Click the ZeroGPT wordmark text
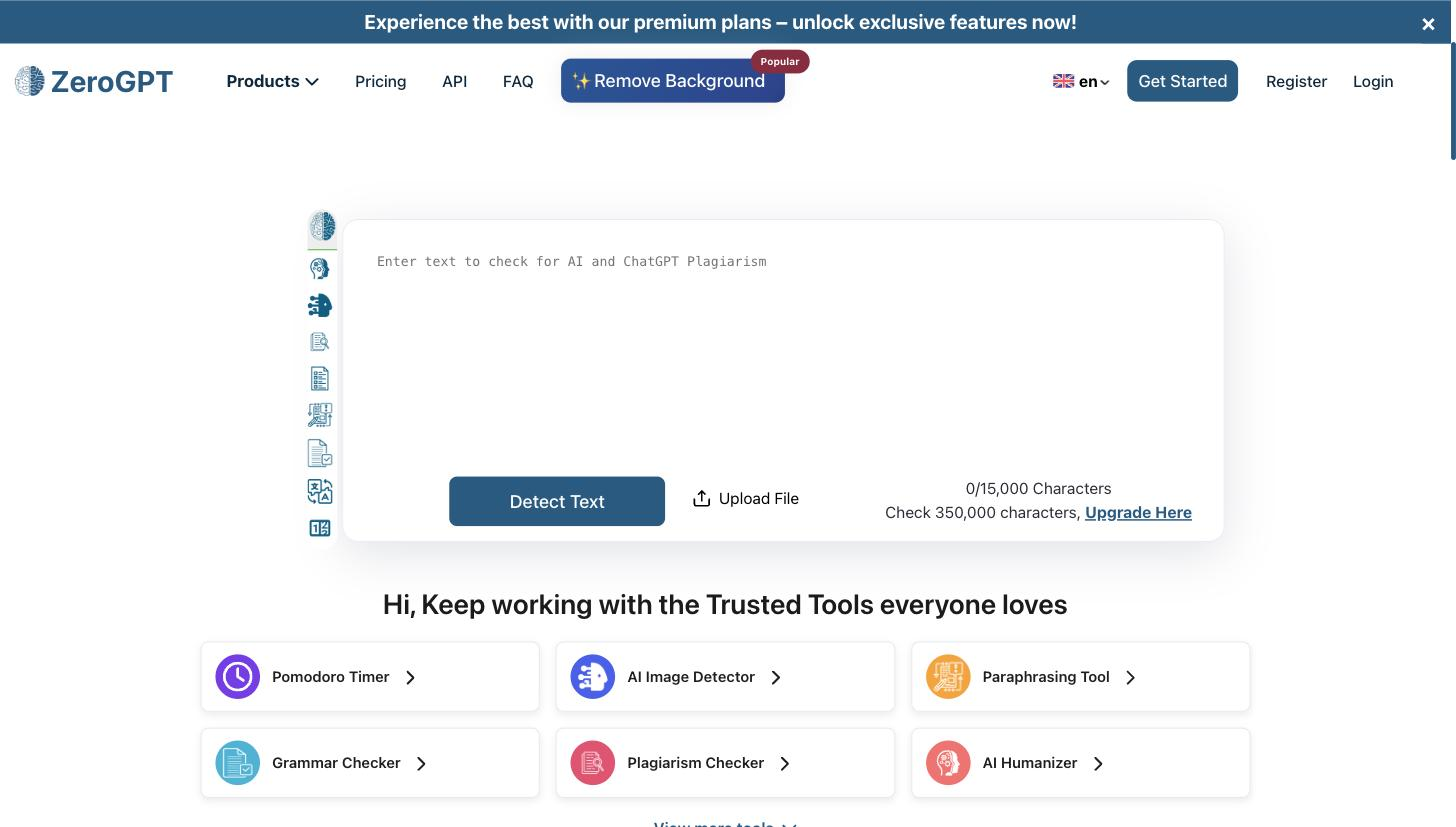The width and height of the screenshot is (1456, 827). (112, 81)
